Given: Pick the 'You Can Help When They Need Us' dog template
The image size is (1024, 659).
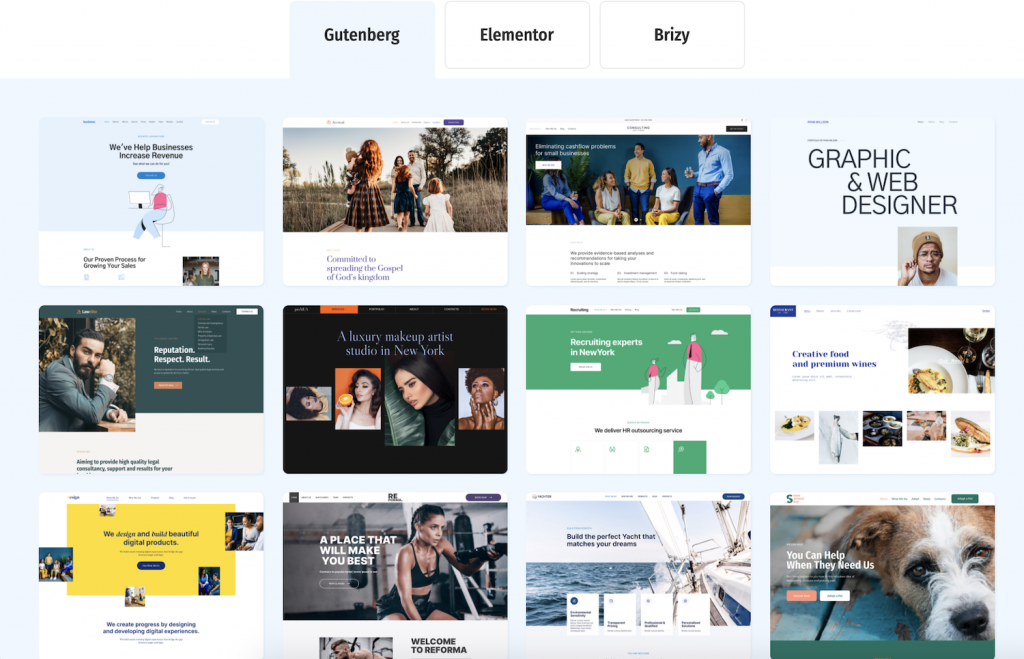Looking at the screenshot, I should coord(882,575).
